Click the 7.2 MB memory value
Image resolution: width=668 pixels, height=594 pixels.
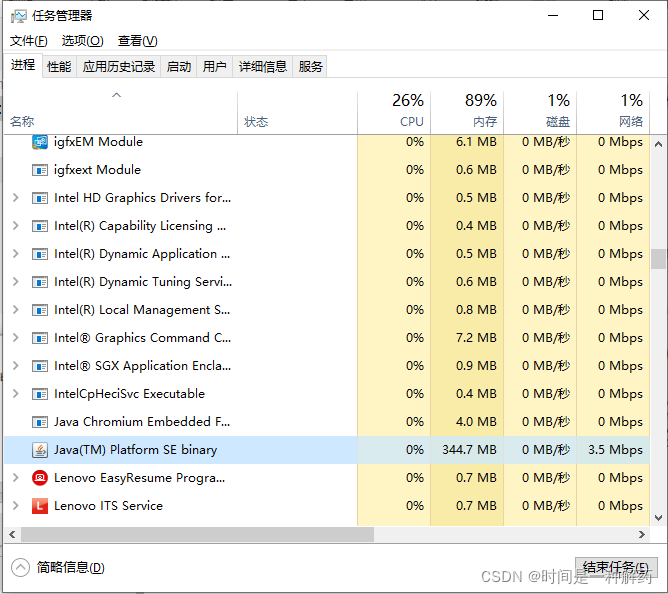[476, 338]
